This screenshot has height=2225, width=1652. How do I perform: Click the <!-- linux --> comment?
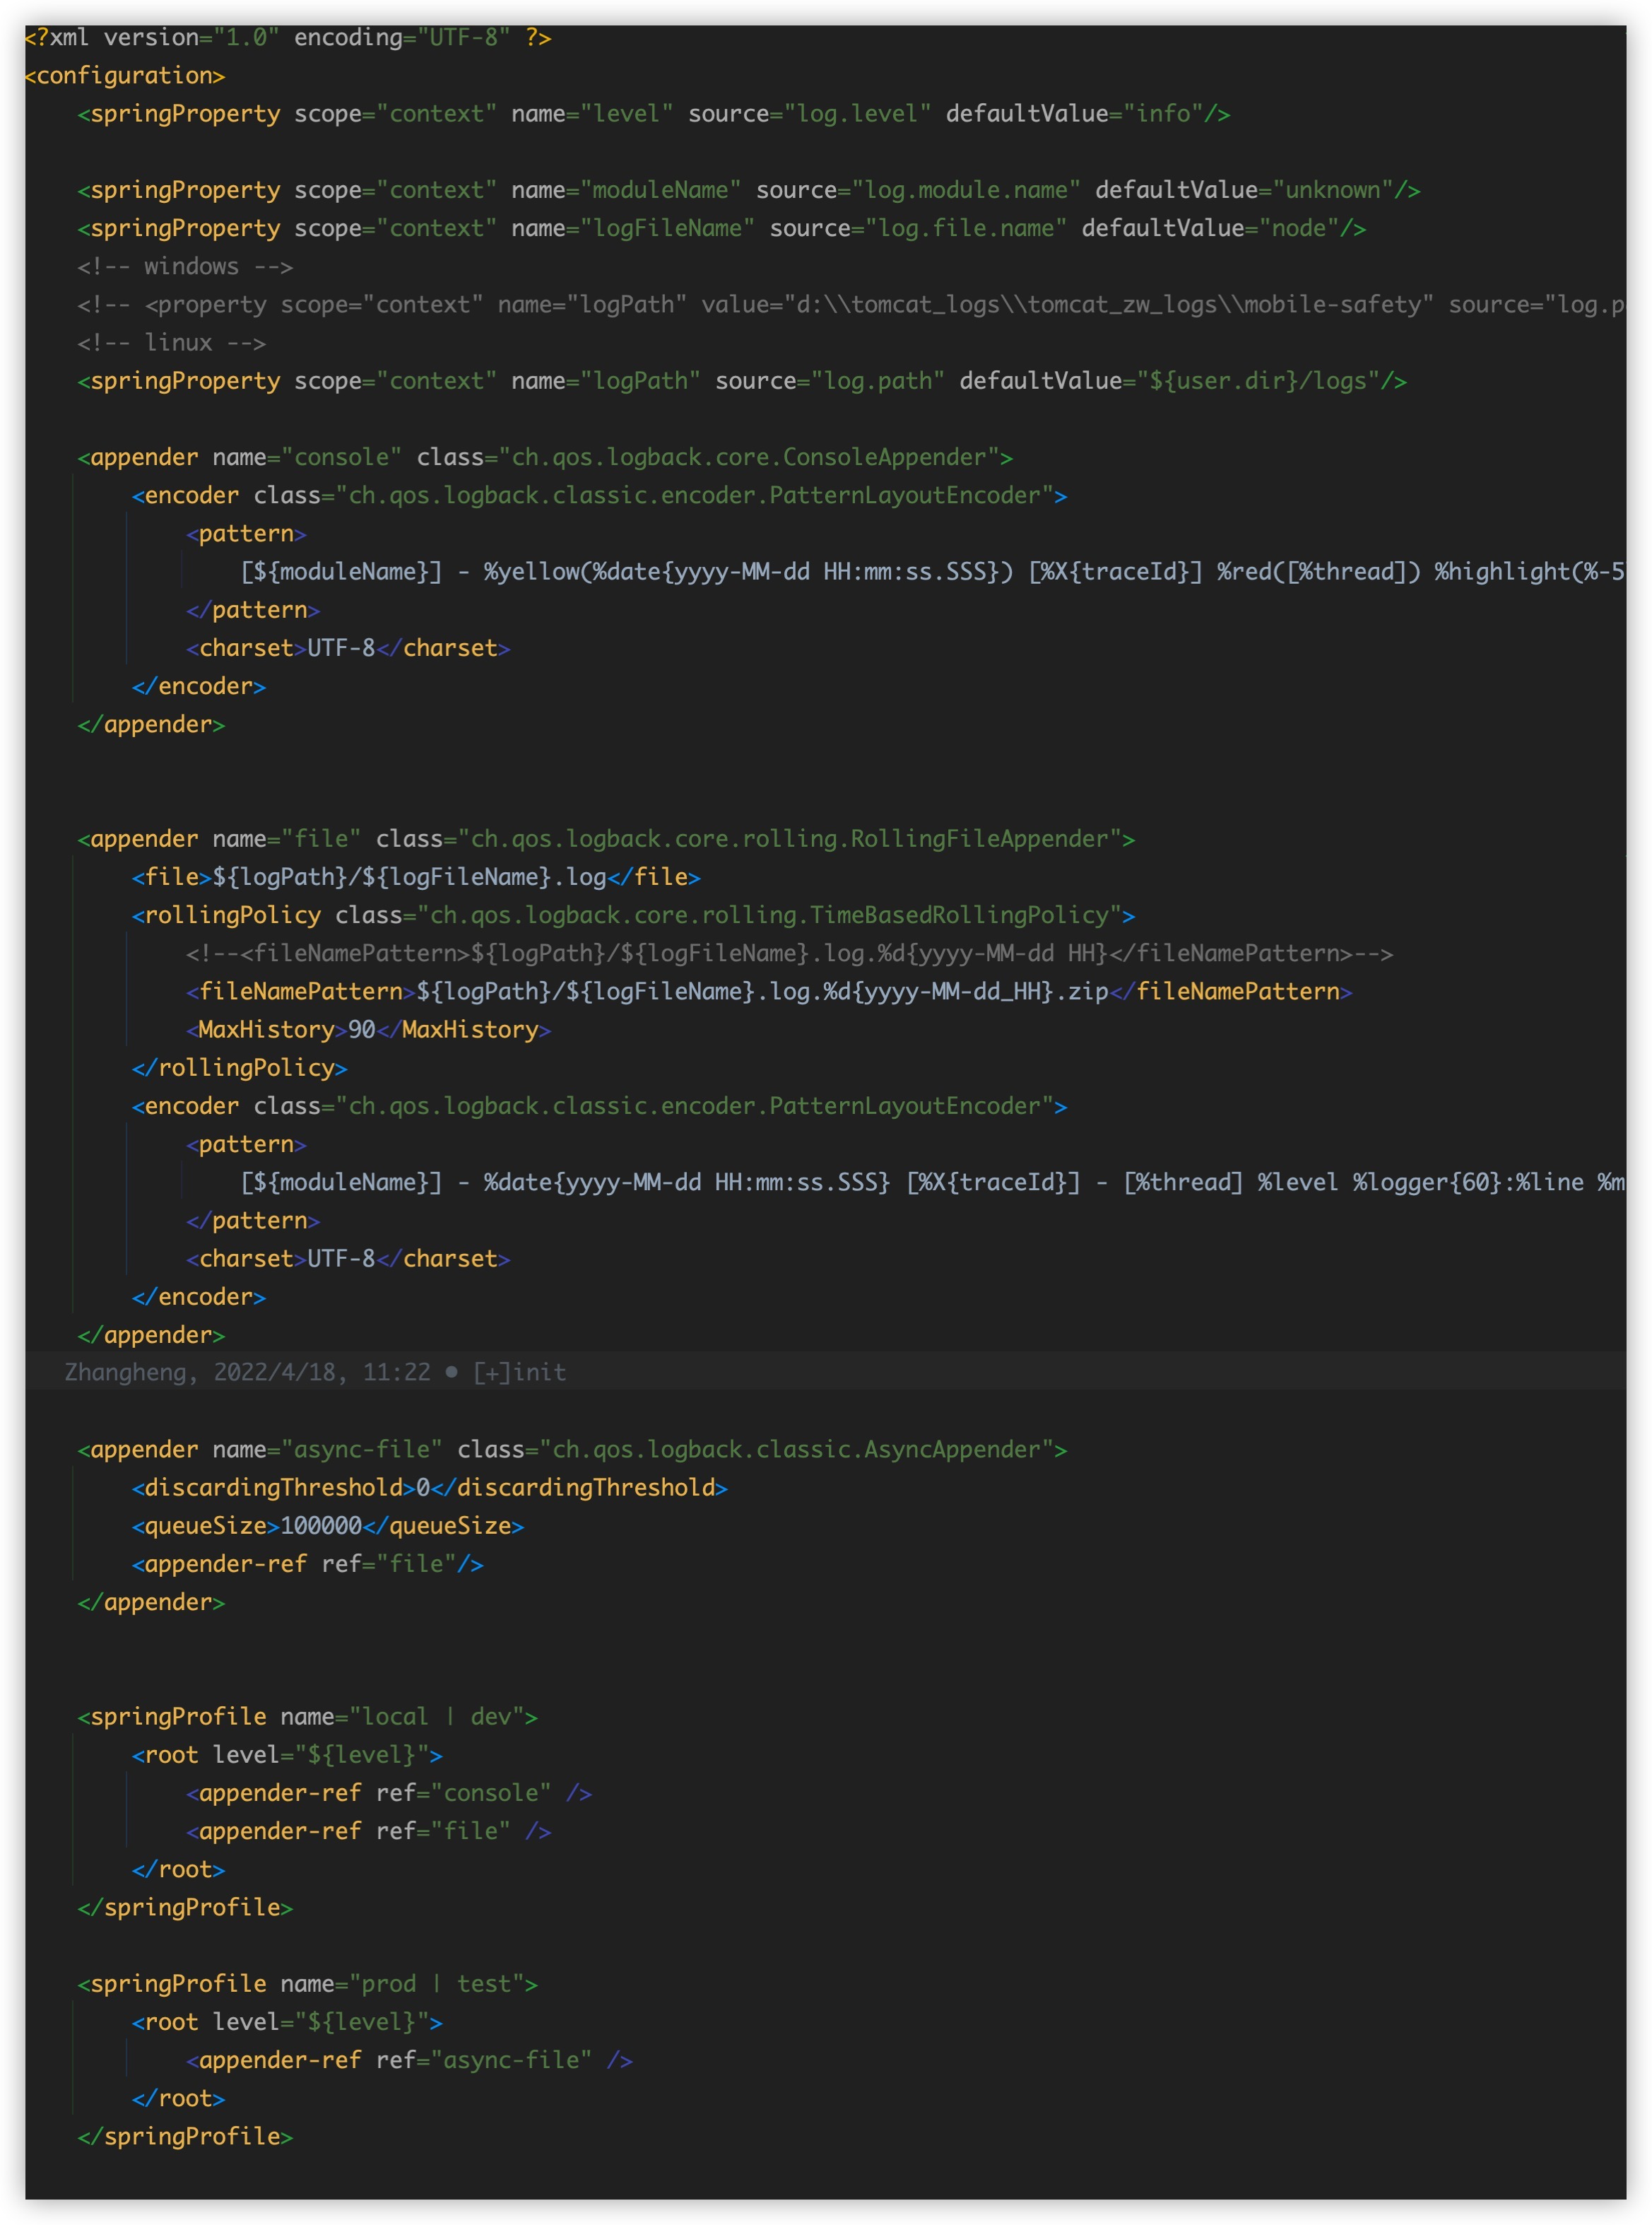(x=172, y=343)
